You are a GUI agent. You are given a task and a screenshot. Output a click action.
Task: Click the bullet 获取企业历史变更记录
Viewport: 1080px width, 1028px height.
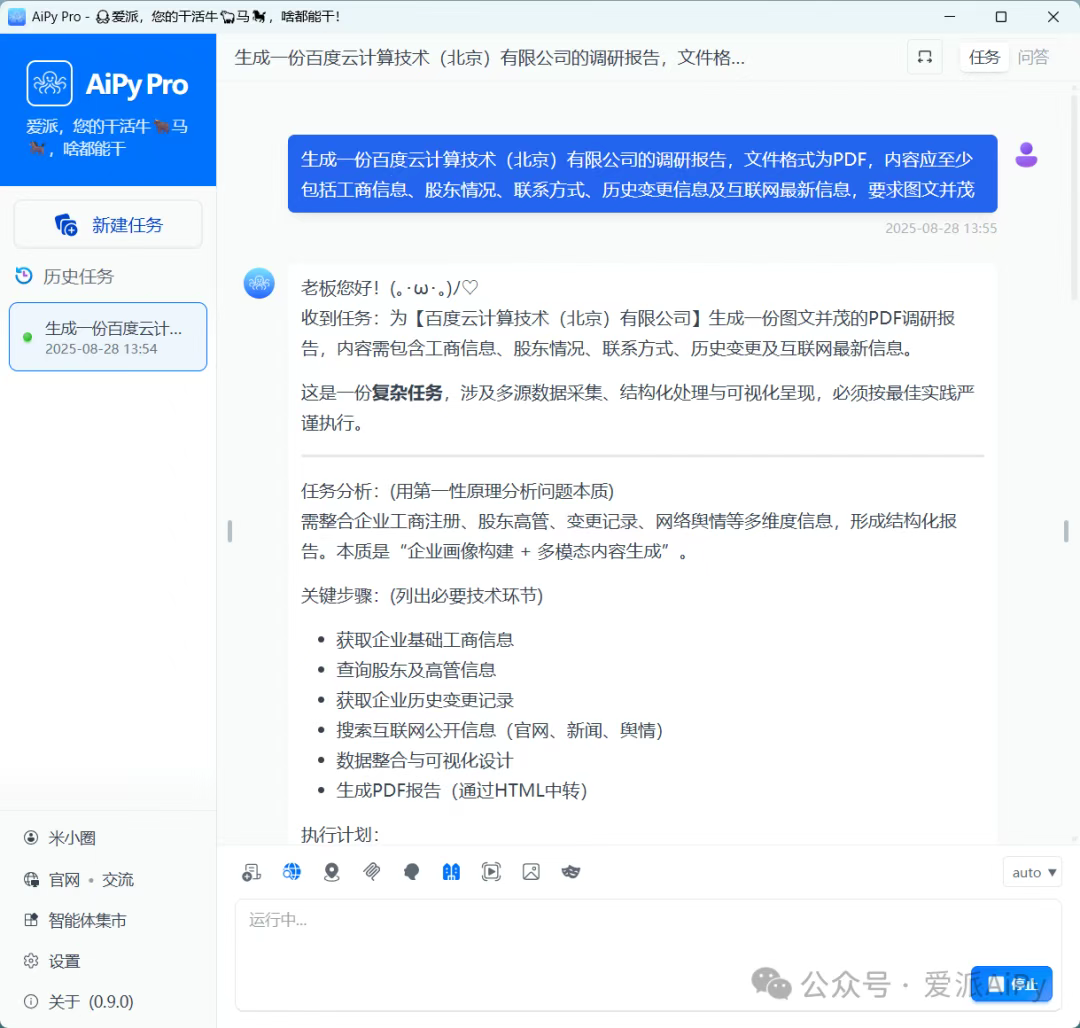pyautogui.click(x=425, y=700)
